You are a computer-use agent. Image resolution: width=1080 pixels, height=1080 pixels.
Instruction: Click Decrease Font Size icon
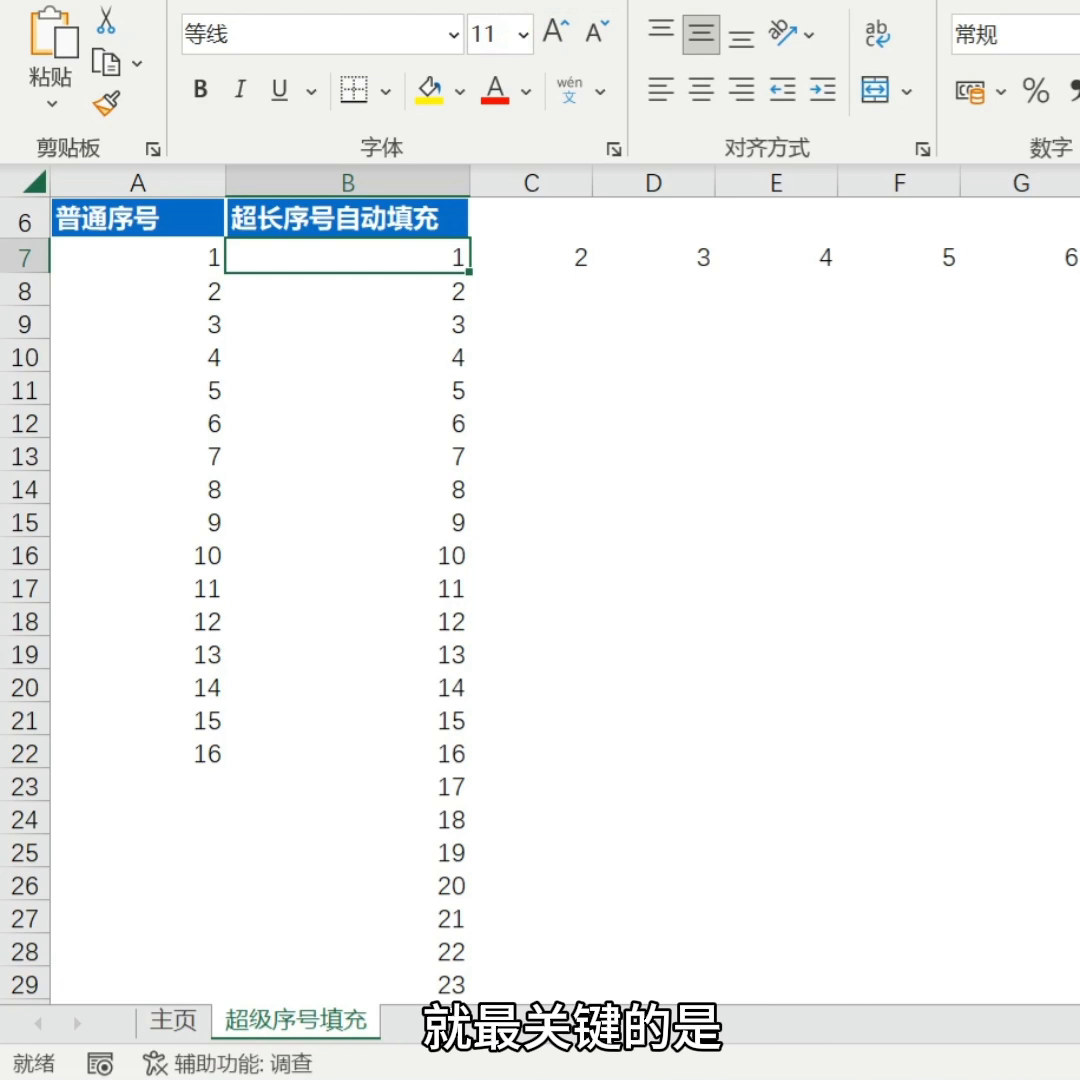596,32
